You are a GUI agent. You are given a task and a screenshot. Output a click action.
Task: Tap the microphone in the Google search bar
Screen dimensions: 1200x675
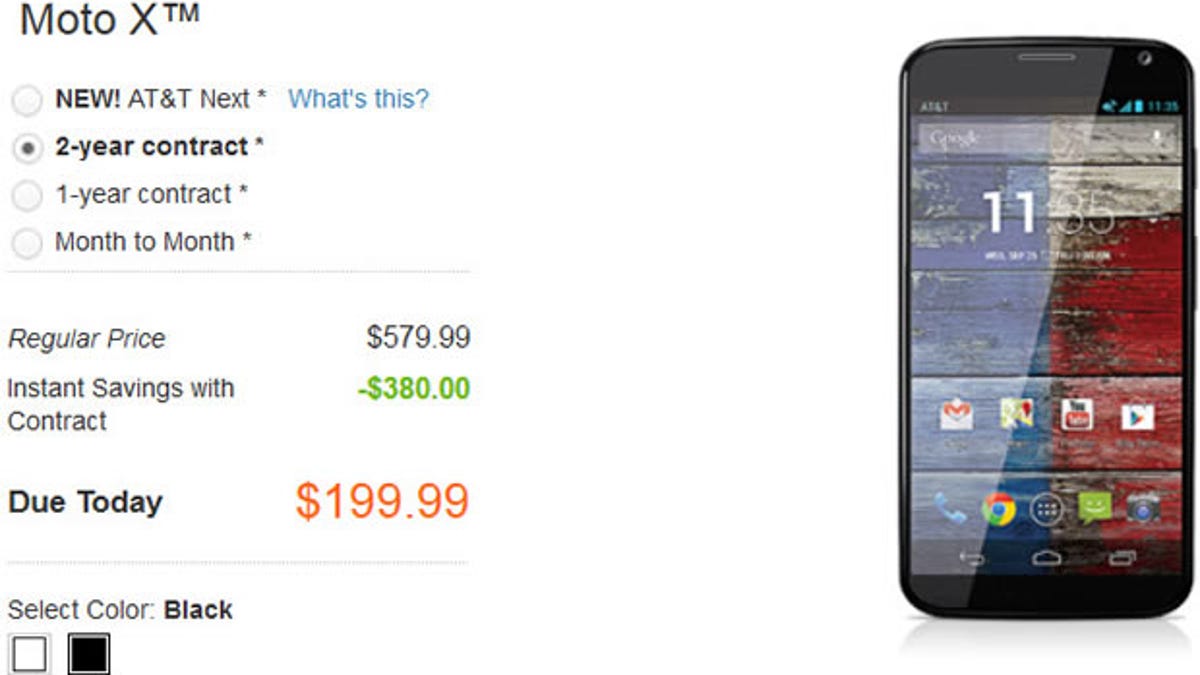[x=1157, y=138]
